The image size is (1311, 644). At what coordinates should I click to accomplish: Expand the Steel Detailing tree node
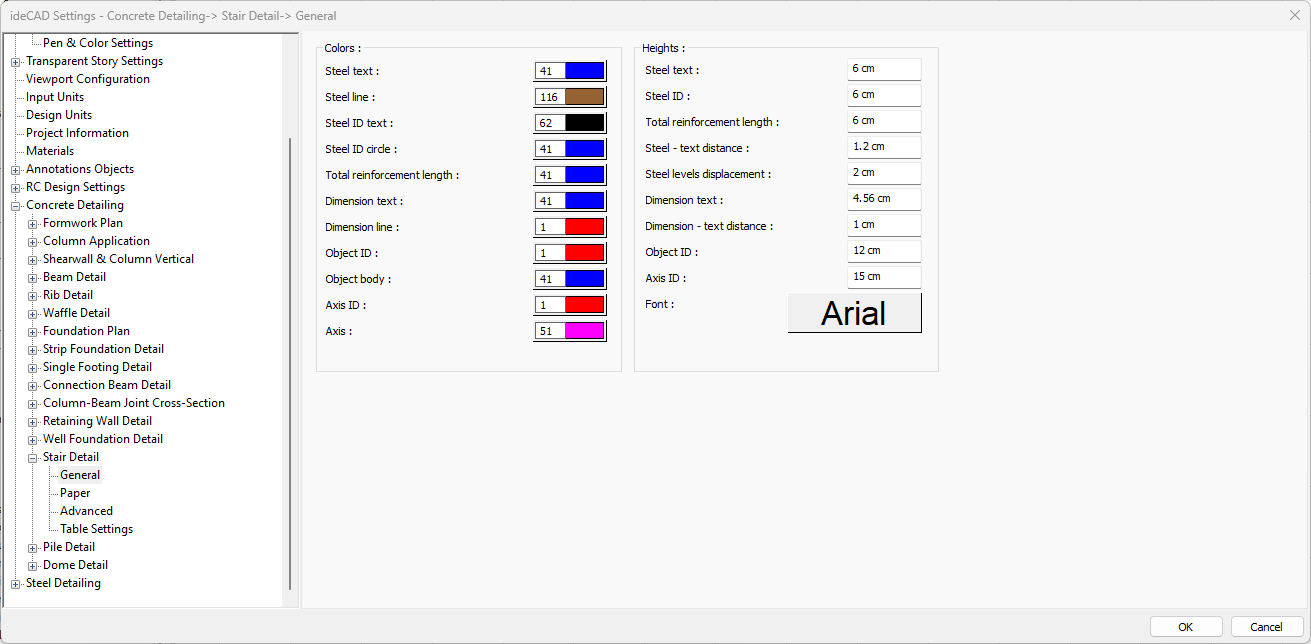pyautogui.click(x=15, y=584)
